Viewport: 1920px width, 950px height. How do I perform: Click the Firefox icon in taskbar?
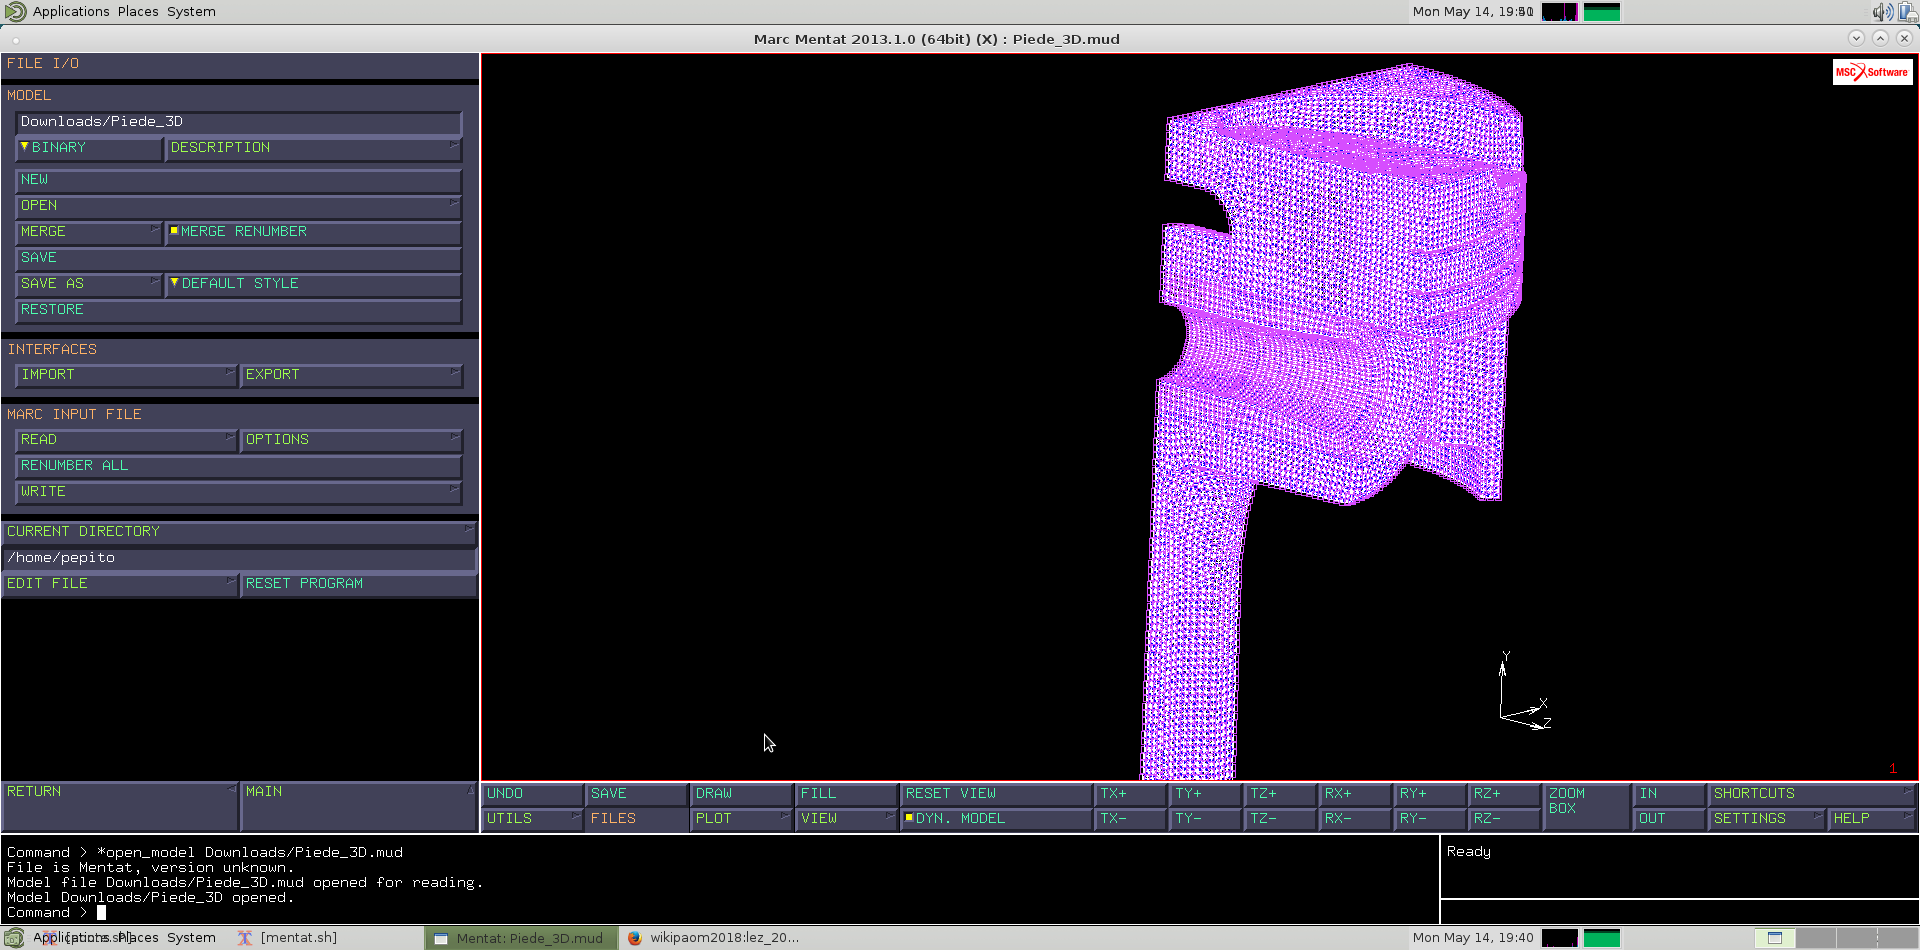[x=634, y=938]
